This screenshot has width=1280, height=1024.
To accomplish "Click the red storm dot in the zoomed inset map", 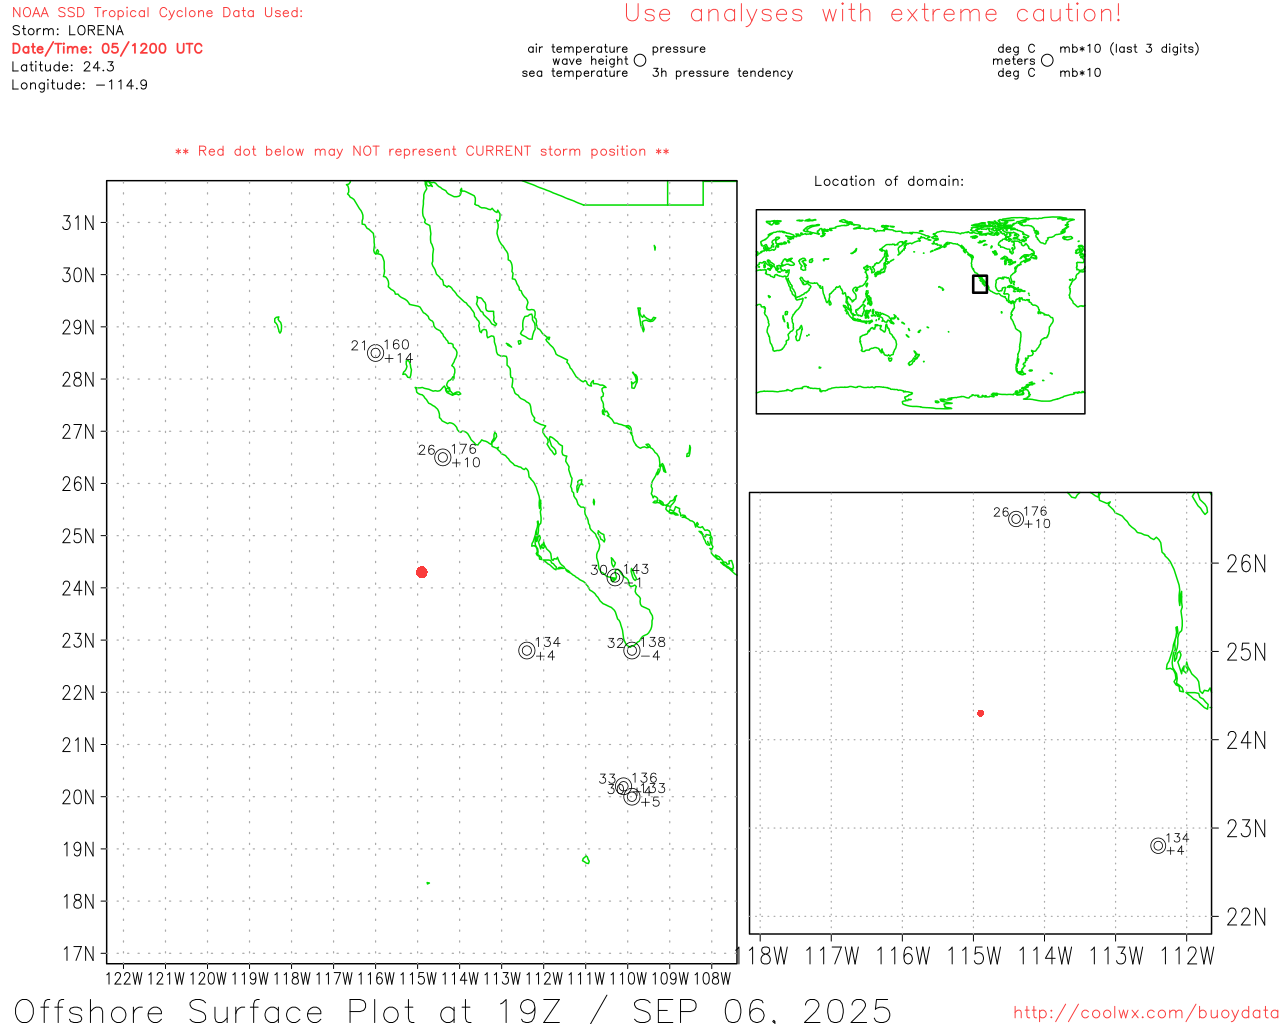I will click(981, 713).
